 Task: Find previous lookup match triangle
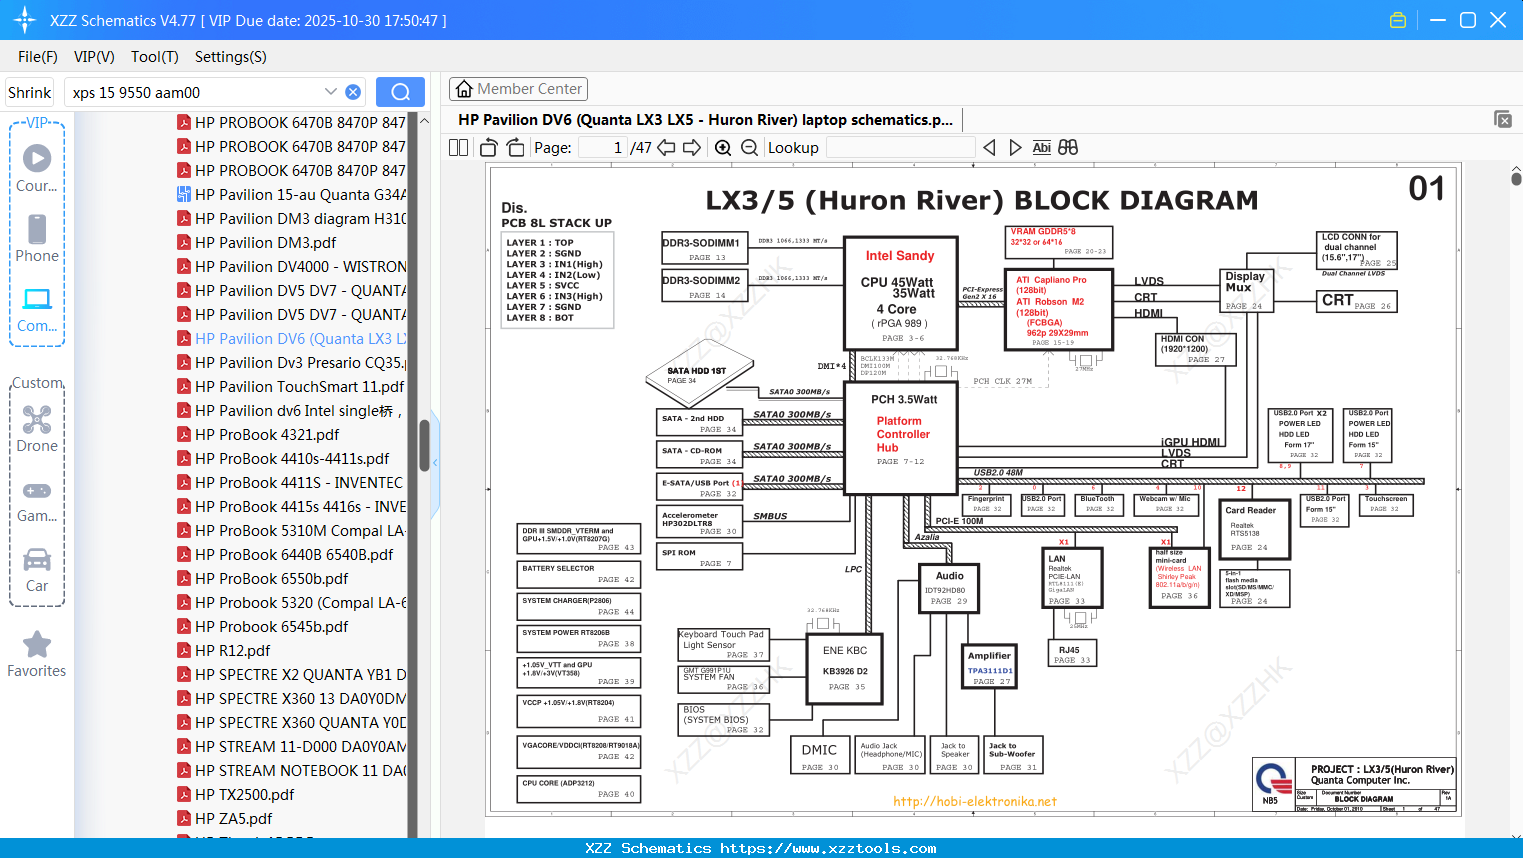click(x=989, y=147)
